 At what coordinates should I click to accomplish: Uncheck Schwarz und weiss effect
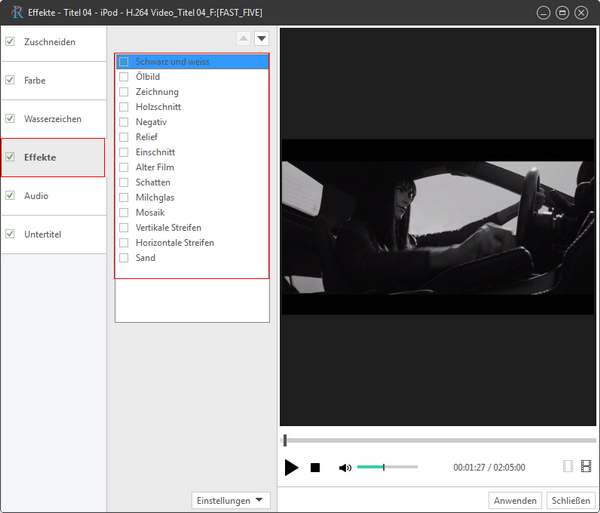(124, 62)
